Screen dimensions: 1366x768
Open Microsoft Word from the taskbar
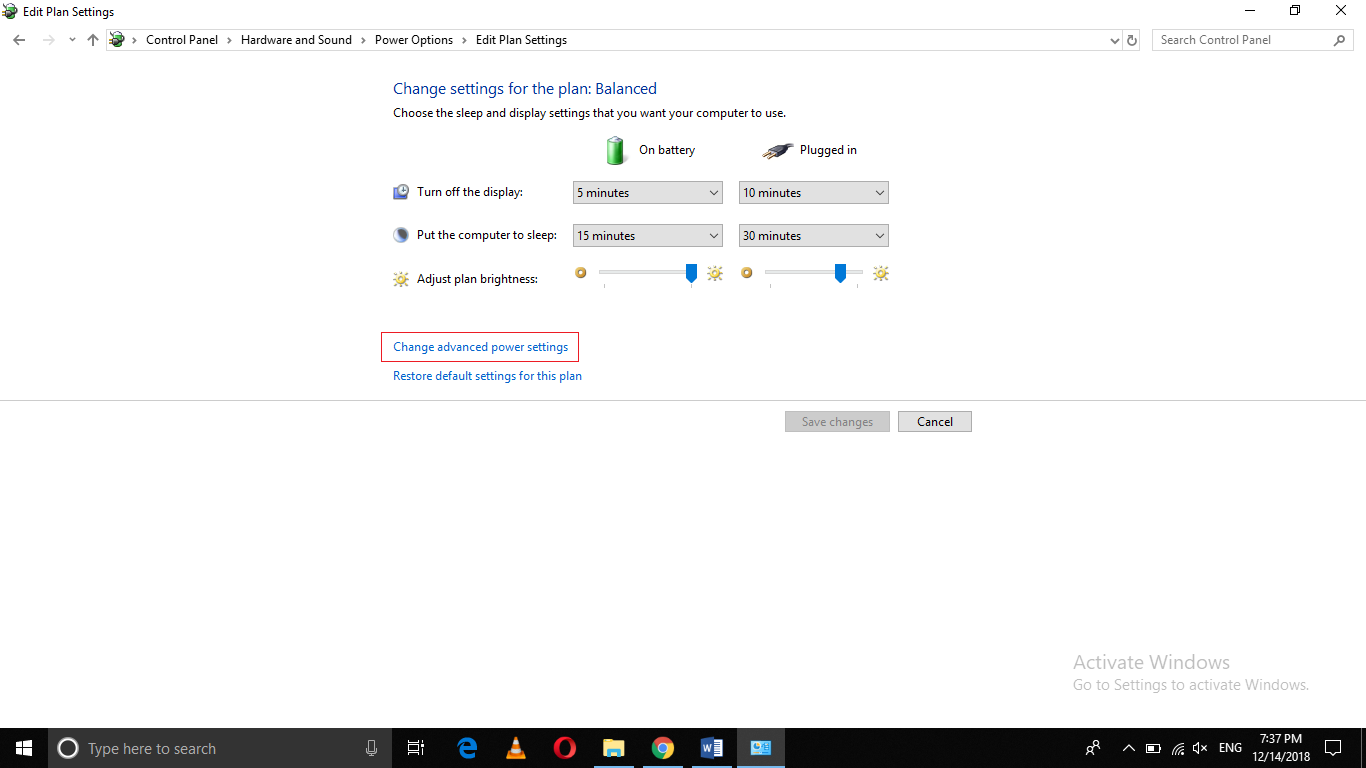(x=712, y=747)
